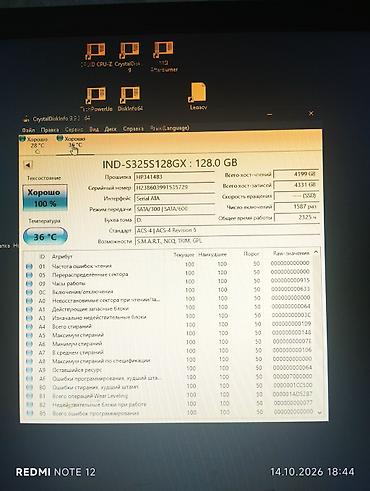Viewport: 370px width, 491px height.
Task: Open the CrystalDisk desktop shortcut
Action: tap(129, 57)
